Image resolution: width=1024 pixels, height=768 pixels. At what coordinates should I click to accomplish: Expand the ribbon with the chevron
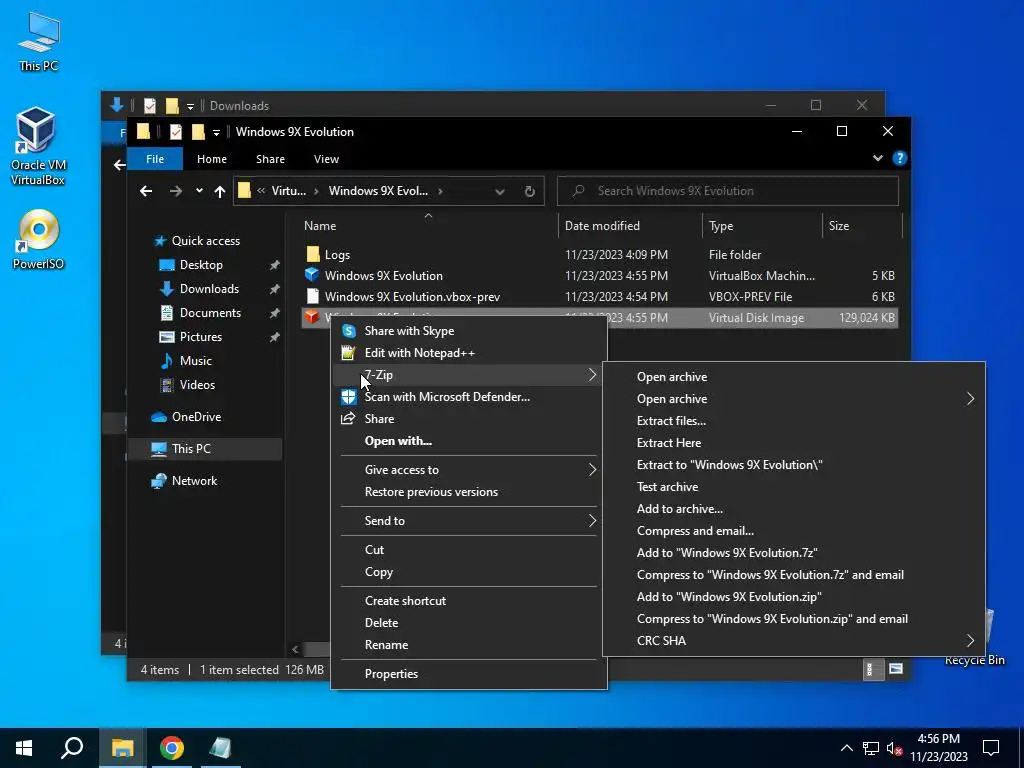coord(878,159)
